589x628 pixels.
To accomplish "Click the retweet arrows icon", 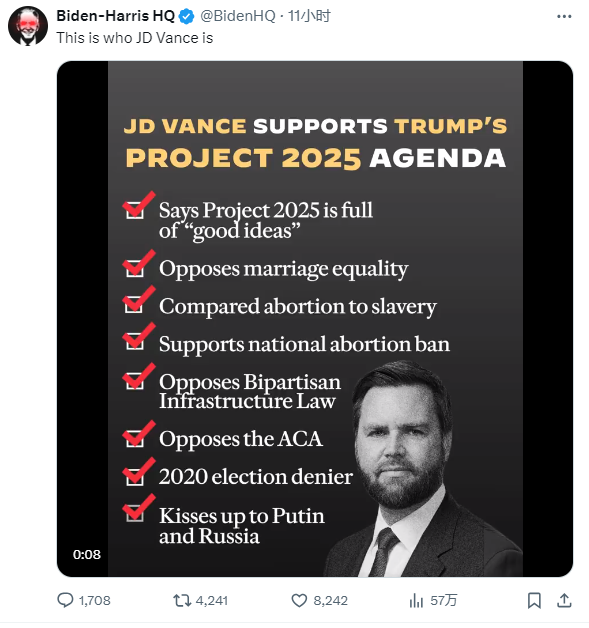I will (x=182, y=600).
